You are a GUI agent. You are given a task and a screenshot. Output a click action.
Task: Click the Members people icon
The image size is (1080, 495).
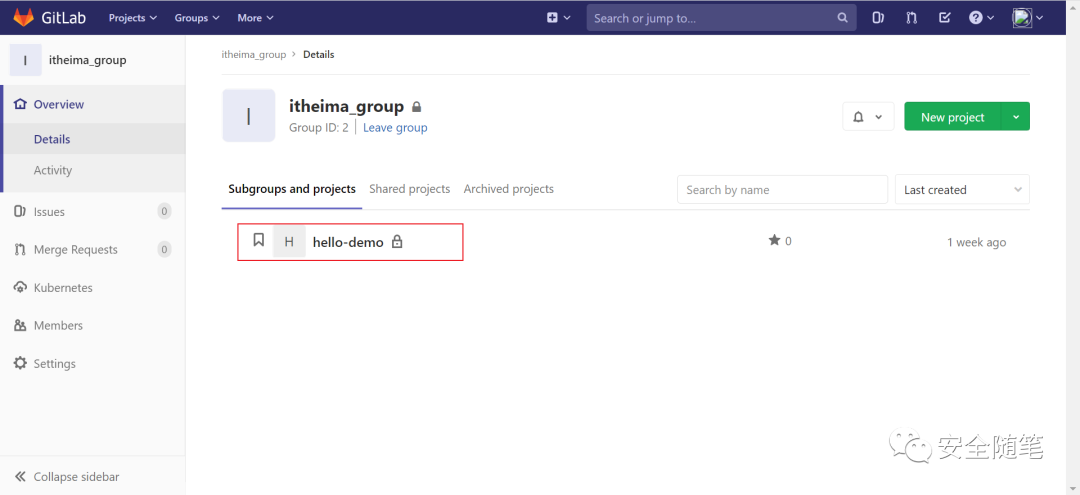coord(20,326)
